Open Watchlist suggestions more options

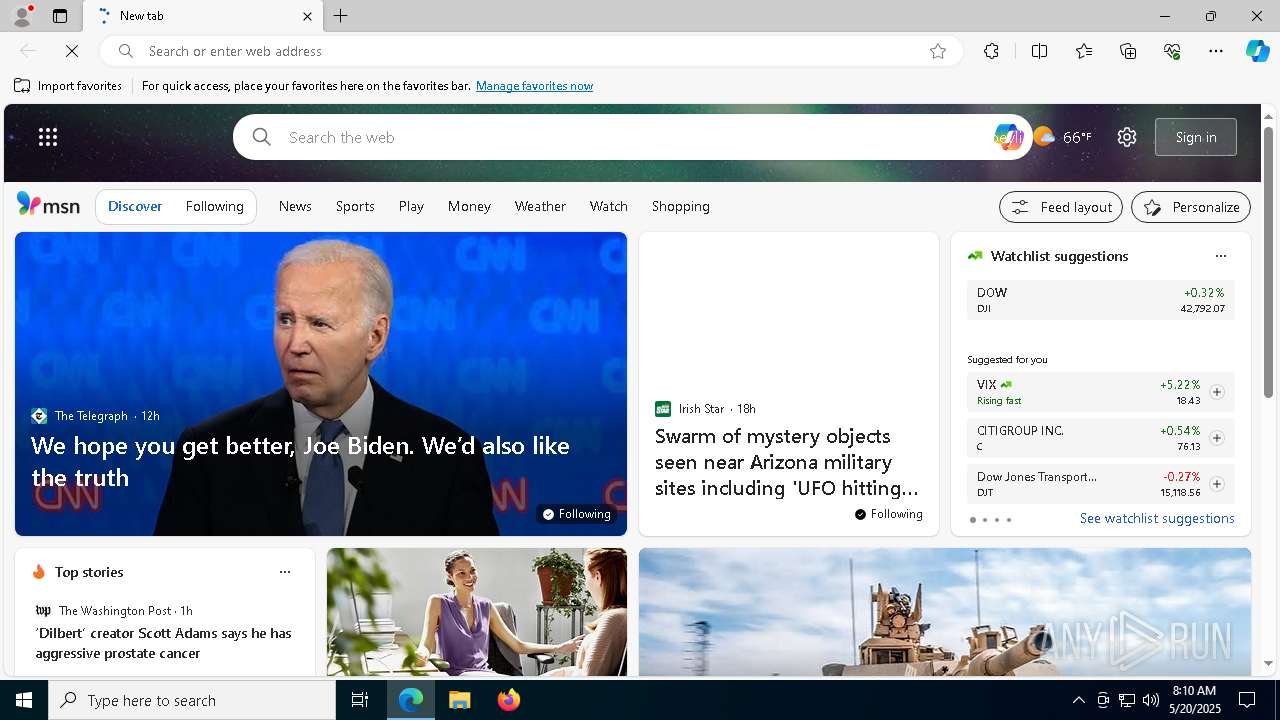[x=1221, y=256]
